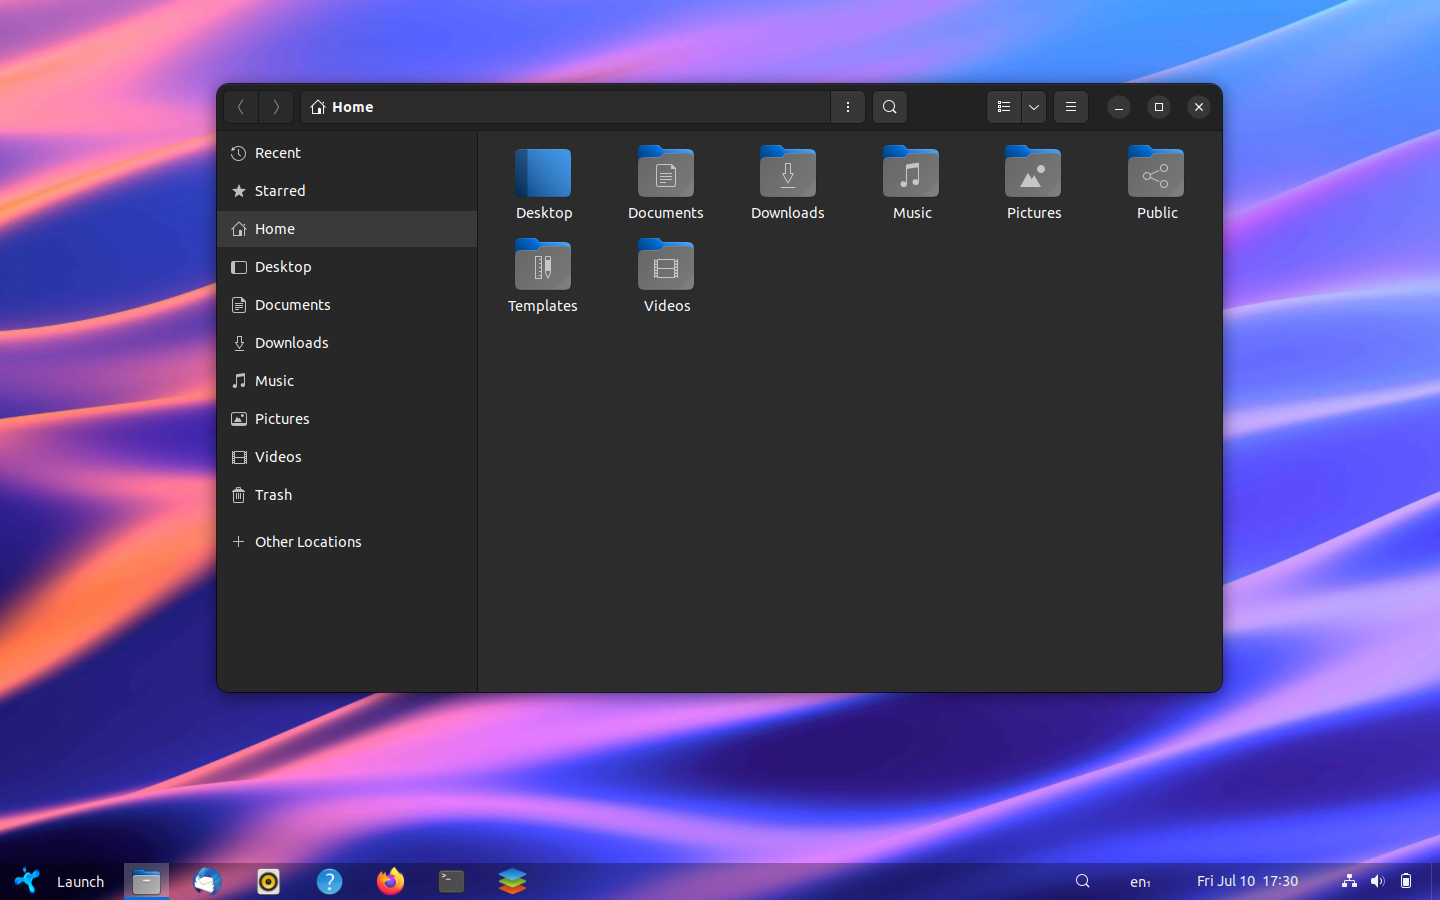Select Starred in the sidebar
The width and height of the screenshot is (1440, 900).
[x=347, y=191]
